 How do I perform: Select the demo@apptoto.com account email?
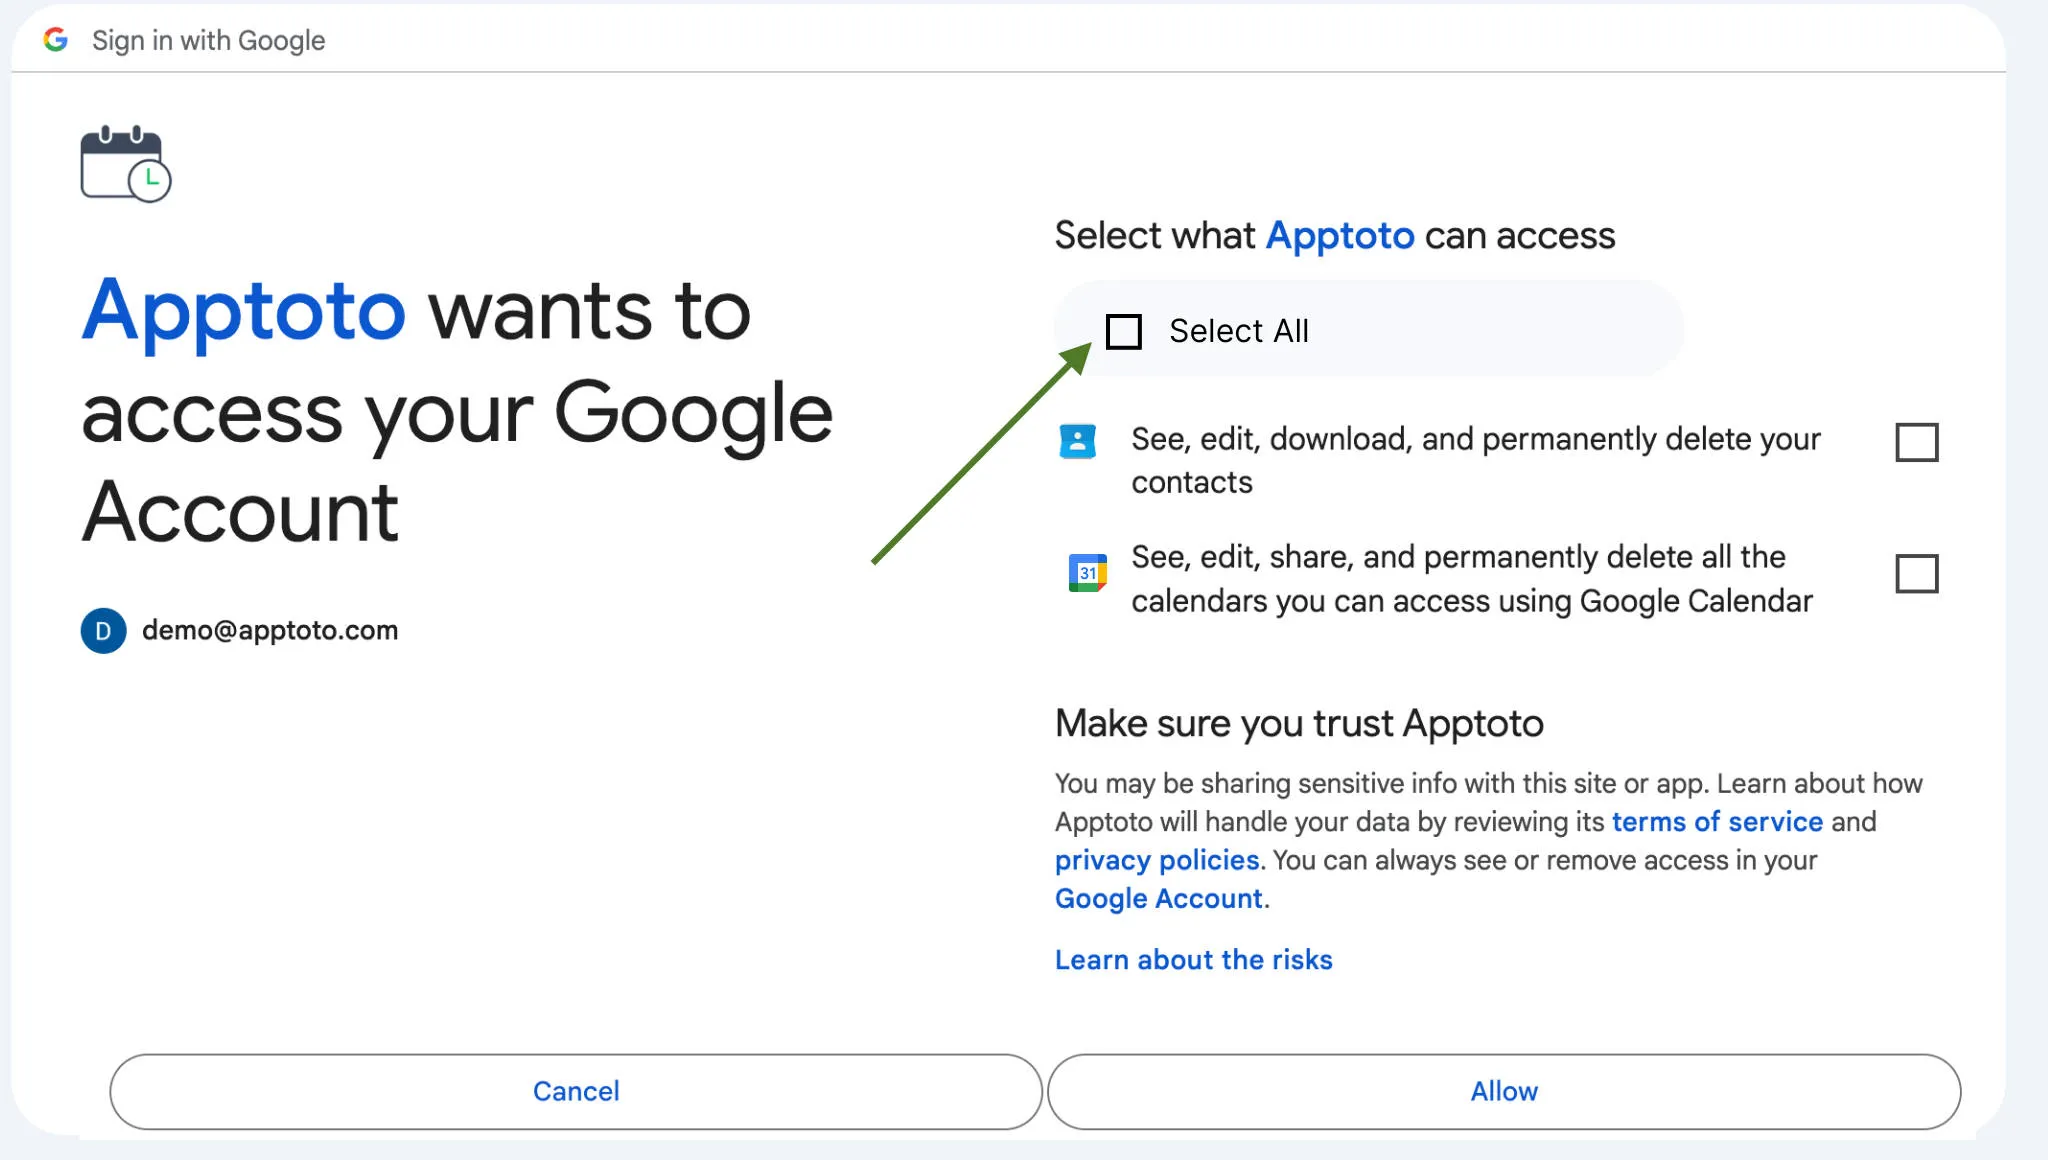268,631
